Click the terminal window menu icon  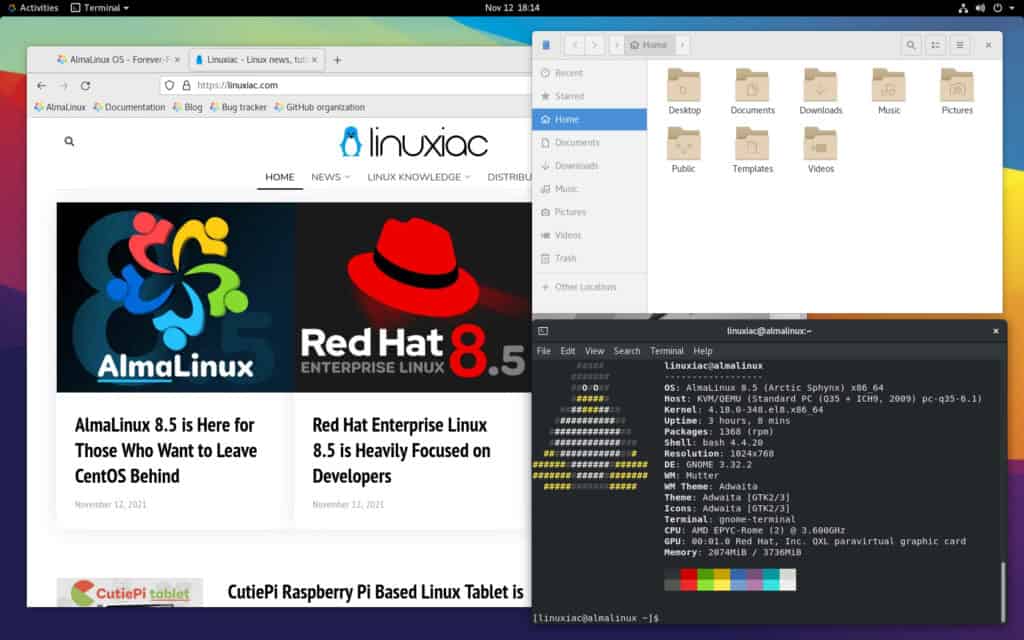point(543,331)
